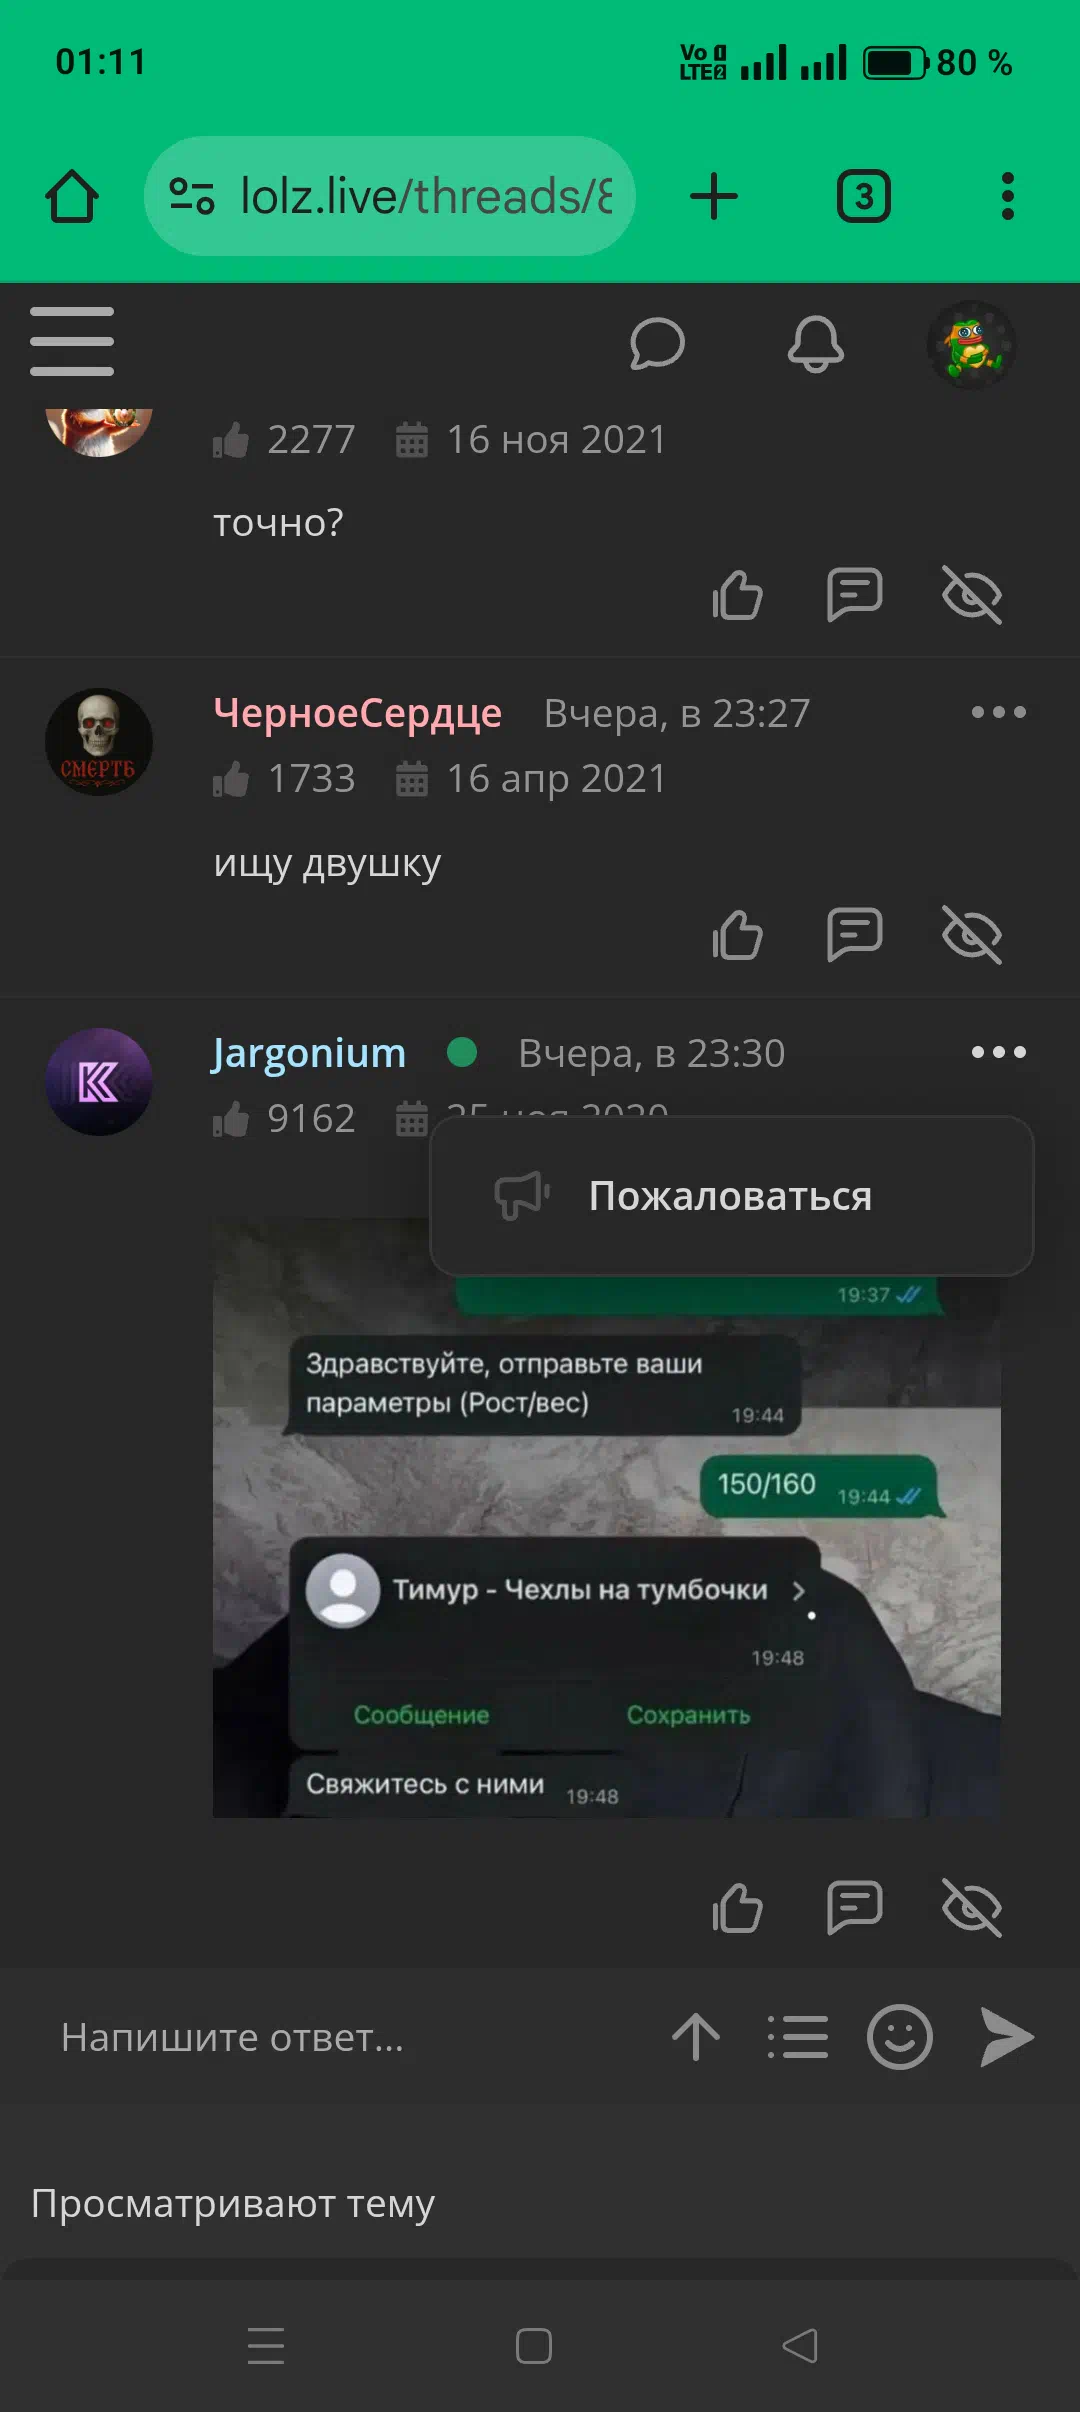Open Jargonium's username link
Viewport: 1080px width, 2412px height.
309,1053
